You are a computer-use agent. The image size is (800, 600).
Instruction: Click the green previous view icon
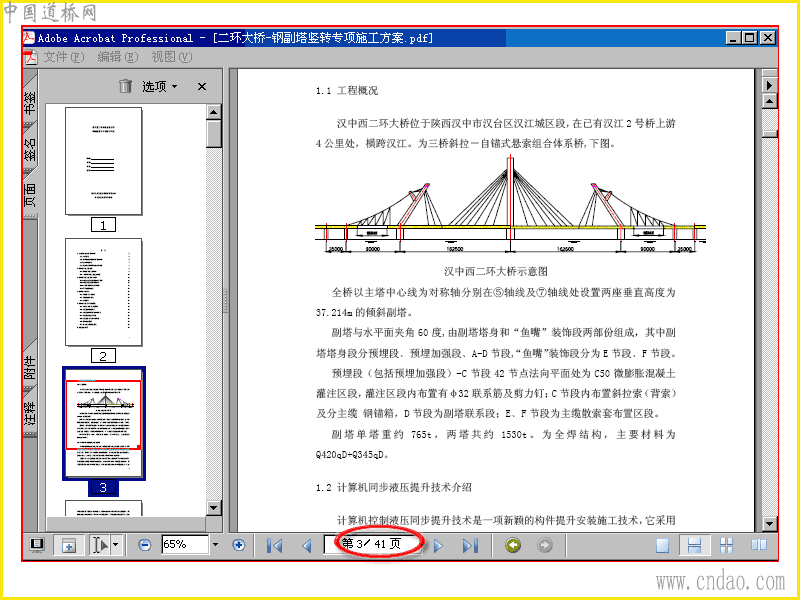[x=513, y=545]
